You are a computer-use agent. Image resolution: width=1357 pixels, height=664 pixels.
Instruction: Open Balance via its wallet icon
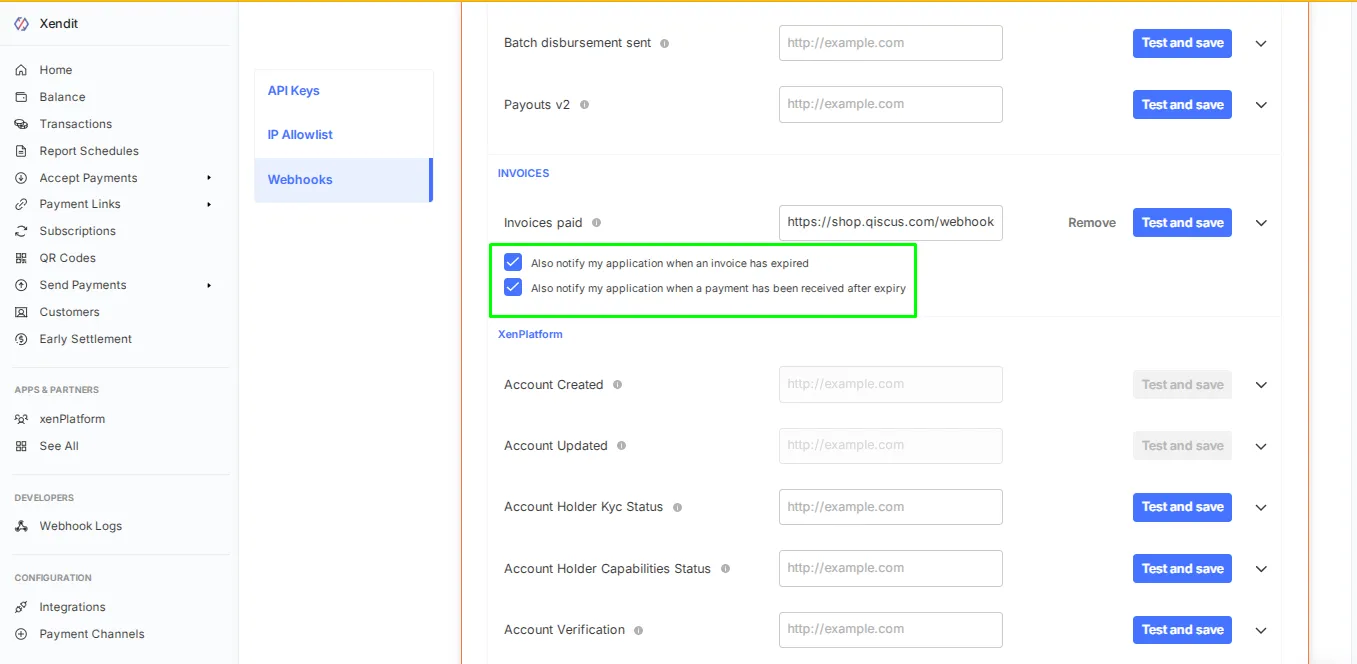tap(21, 97)
